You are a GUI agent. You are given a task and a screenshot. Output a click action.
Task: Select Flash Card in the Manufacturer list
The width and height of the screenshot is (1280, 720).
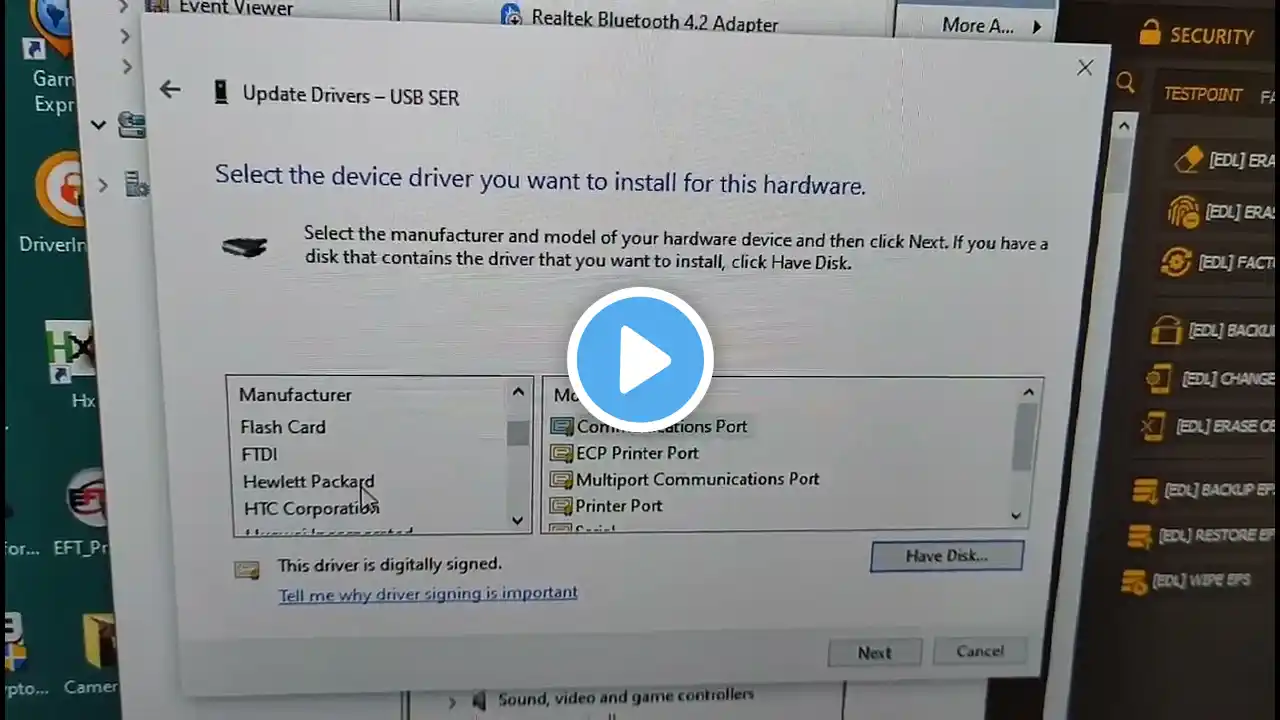283,427
